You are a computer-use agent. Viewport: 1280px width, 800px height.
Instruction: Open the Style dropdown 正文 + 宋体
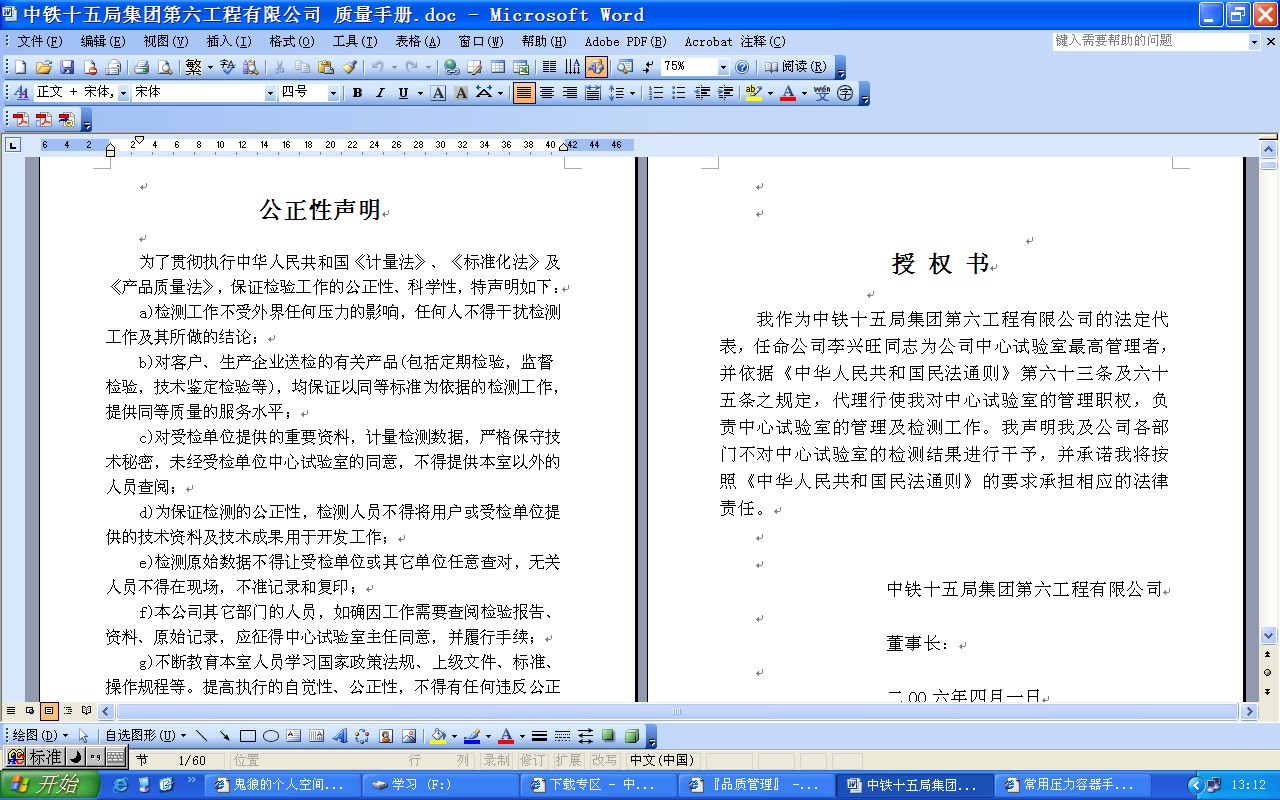coord(124,93)
